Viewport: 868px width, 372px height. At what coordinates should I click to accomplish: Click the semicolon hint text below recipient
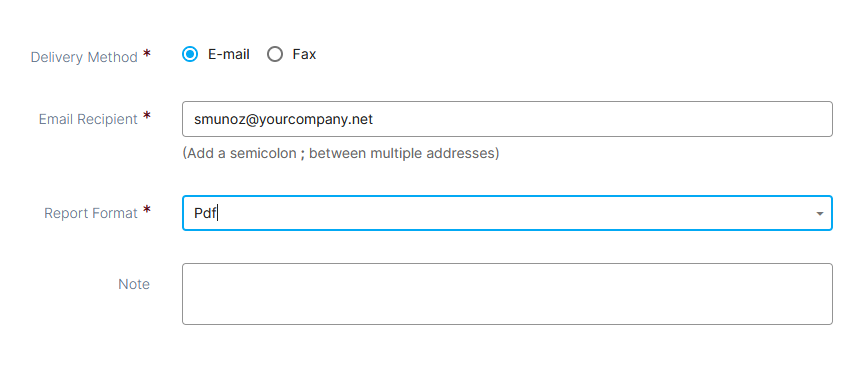(340, 153)
